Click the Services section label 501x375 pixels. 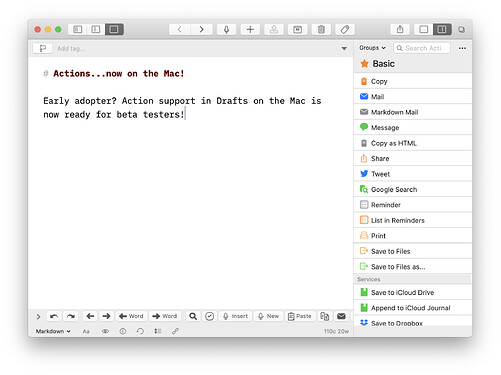coord(369,279)
